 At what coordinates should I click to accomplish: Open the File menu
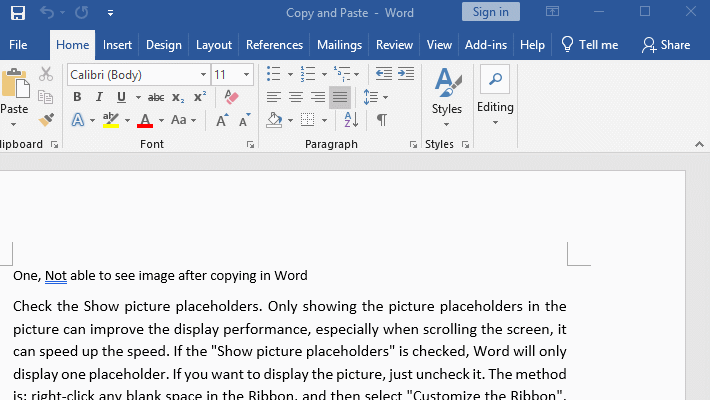(x=18, y=45)
